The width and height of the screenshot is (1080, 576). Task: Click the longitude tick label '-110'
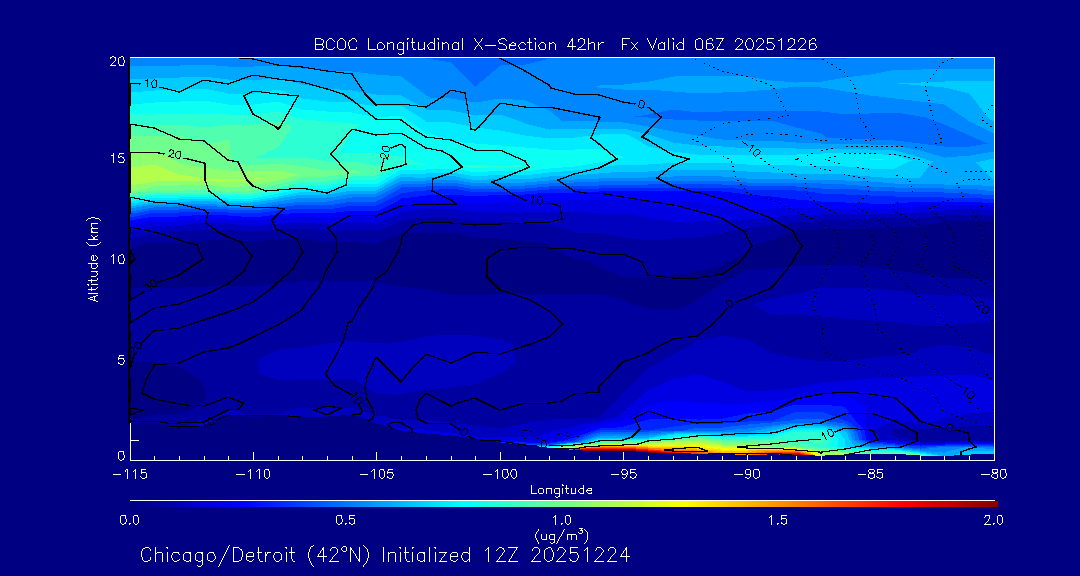click(253, 475)
